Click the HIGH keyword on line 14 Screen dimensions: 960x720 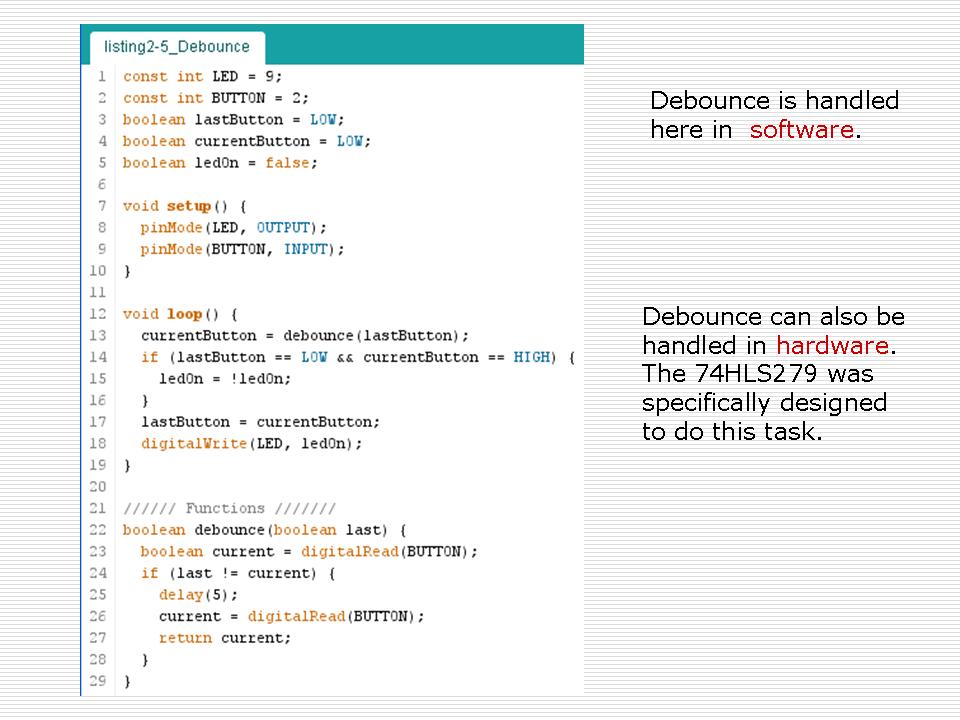coord(531,357)
